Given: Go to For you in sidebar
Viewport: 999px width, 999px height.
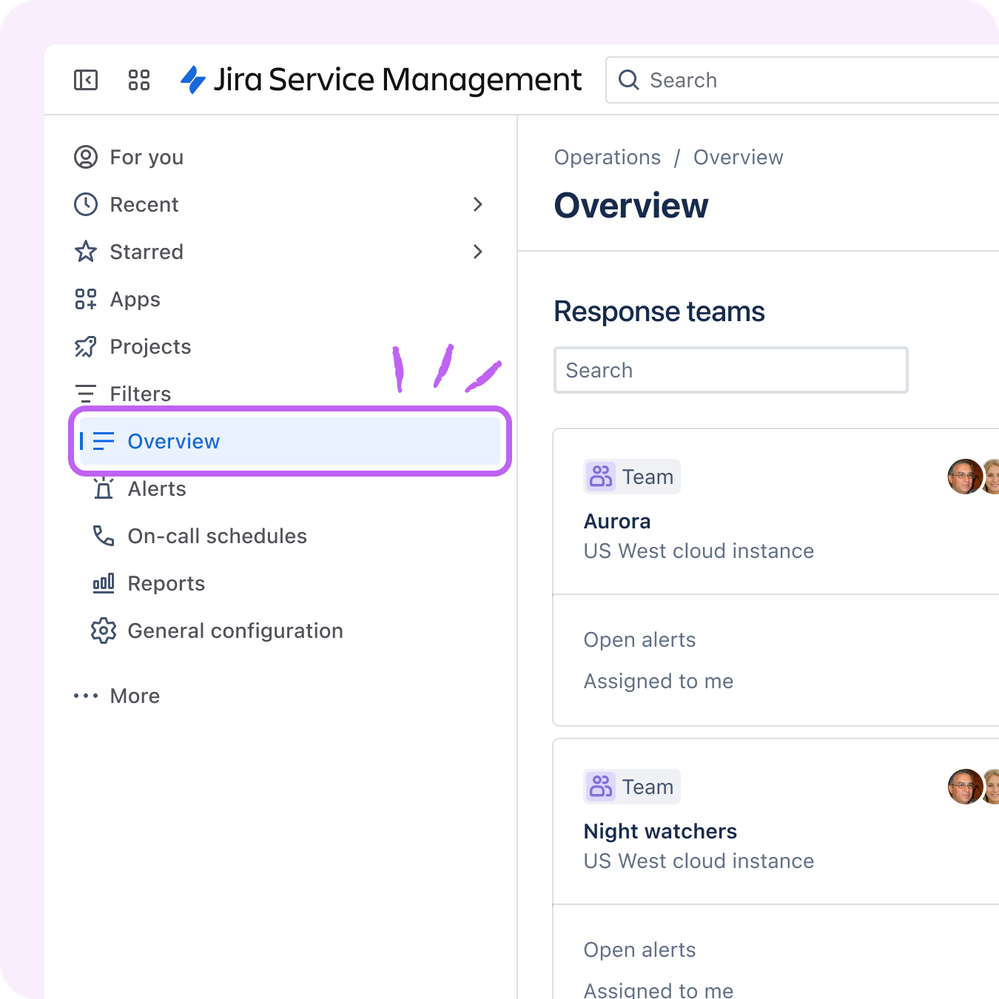Looking at the screenshot, I should [x=129, y=157].
